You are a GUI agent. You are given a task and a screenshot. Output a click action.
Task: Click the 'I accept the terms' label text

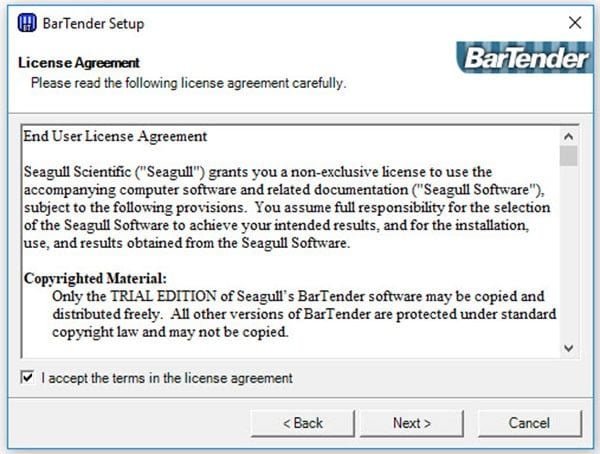[166, 378]
